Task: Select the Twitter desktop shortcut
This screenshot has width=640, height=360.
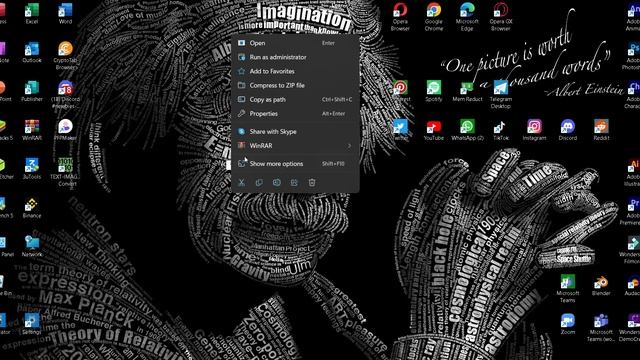Action: (x=400, y=130)
